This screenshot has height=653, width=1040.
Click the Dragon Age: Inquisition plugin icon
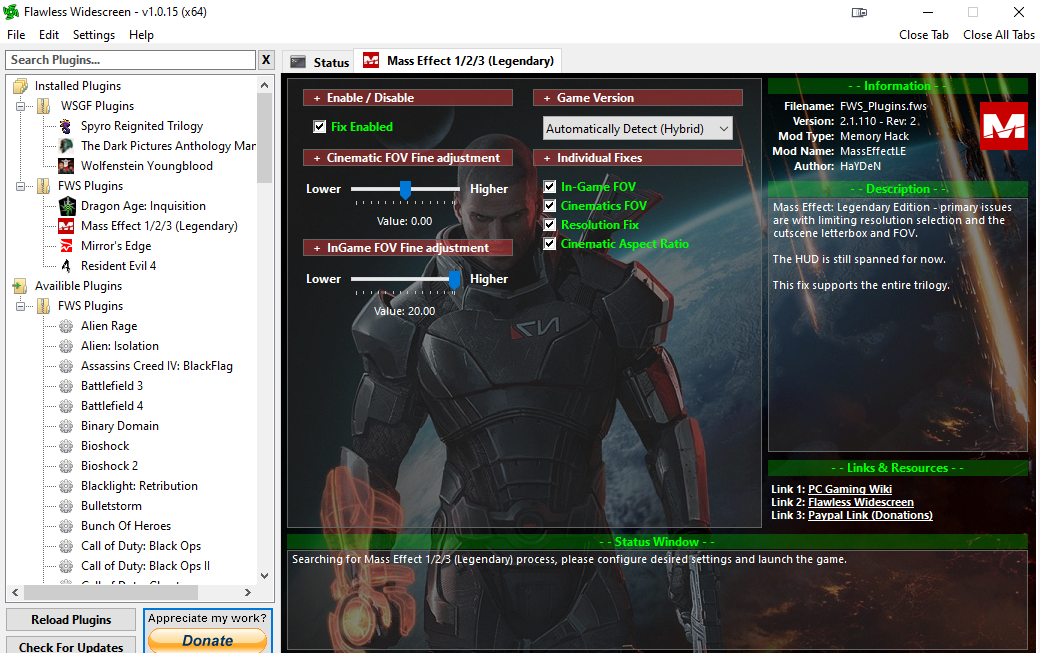(x=67, y=206)
